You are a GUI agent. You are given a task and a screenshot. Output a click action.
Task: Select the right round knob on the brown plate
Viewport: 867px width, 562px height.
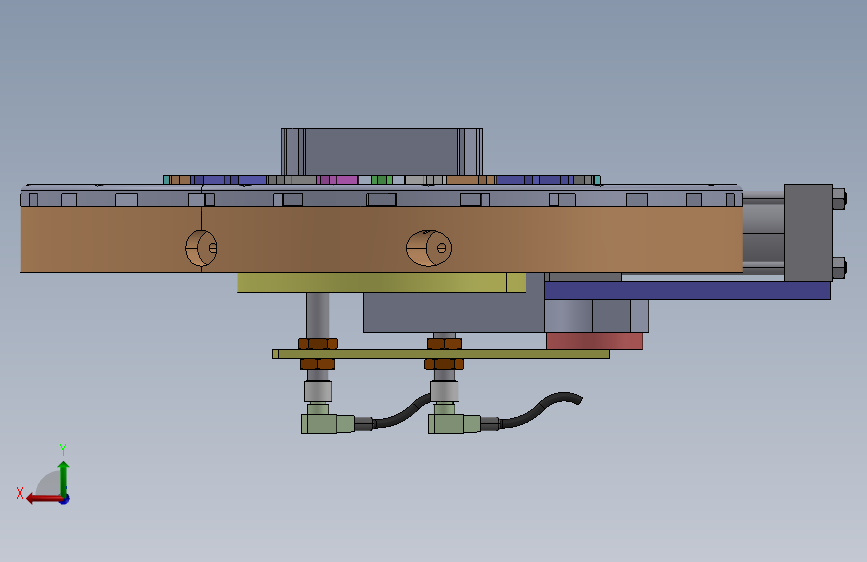(x=429, y=248)
